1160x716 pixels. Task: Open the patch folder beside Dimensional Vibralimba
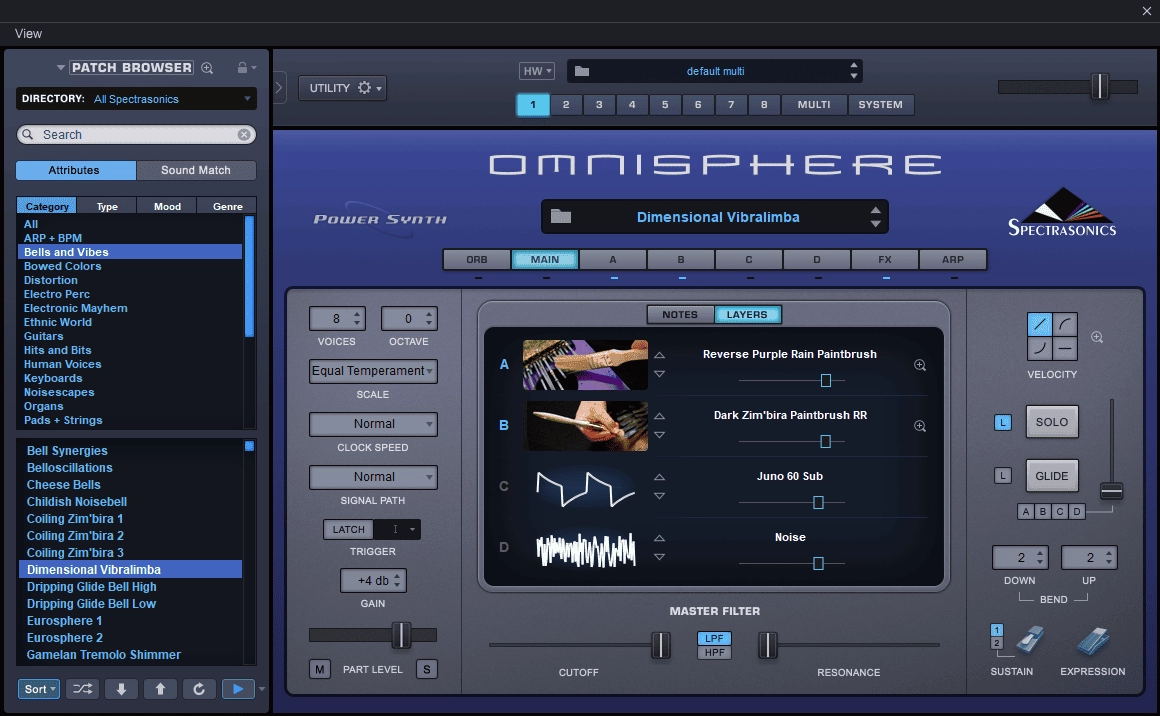click(561, 216)
